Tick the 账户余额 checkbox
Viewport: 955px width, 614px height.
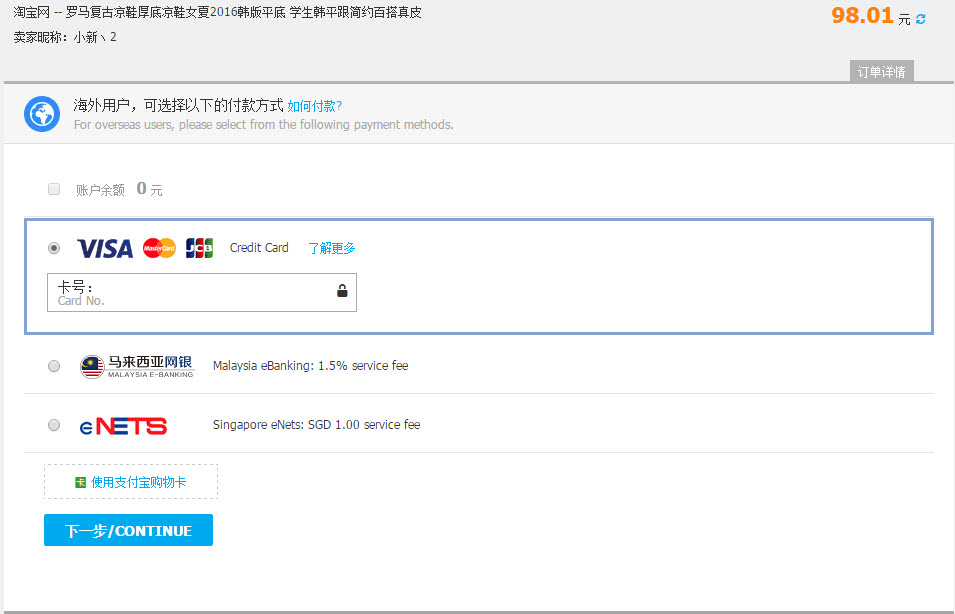pyautogui.click(x=54, y=189)
